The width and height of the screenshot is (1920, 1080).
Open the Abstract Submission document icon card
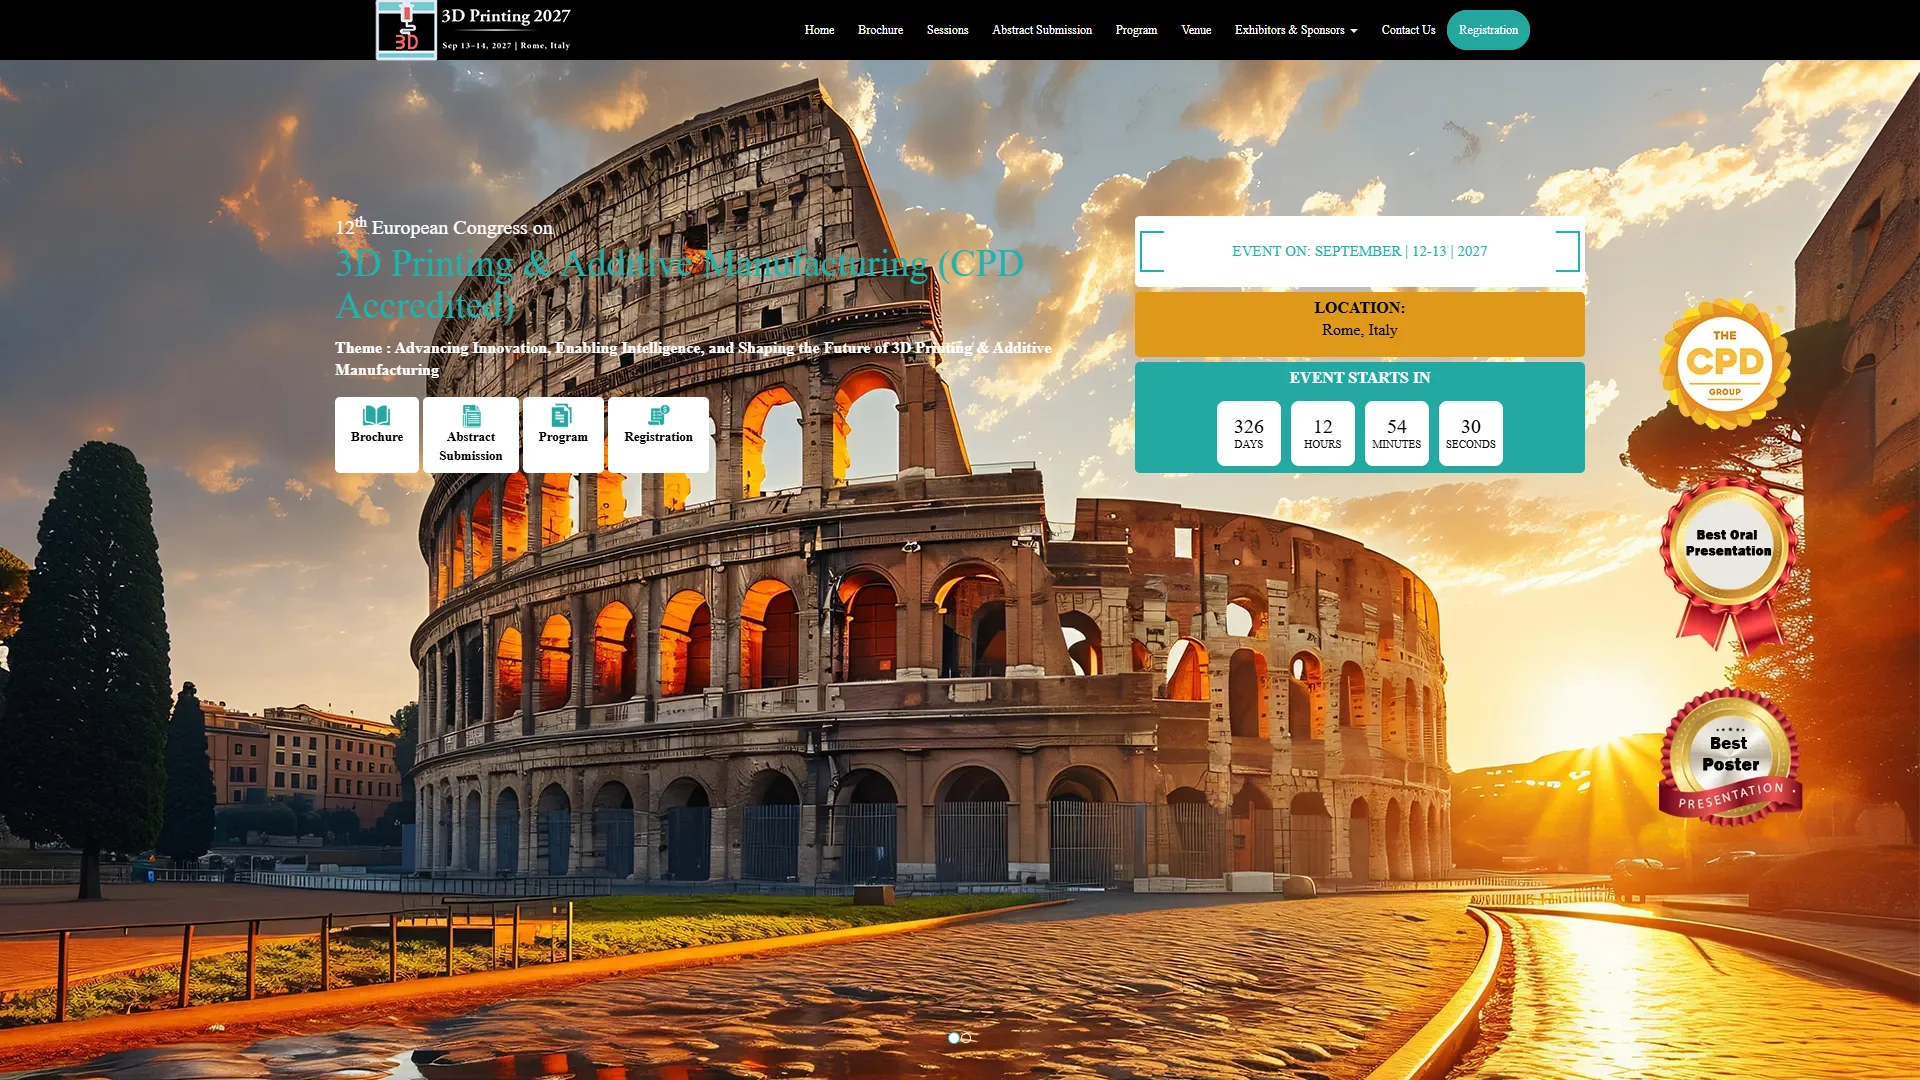tap(471, 435)
